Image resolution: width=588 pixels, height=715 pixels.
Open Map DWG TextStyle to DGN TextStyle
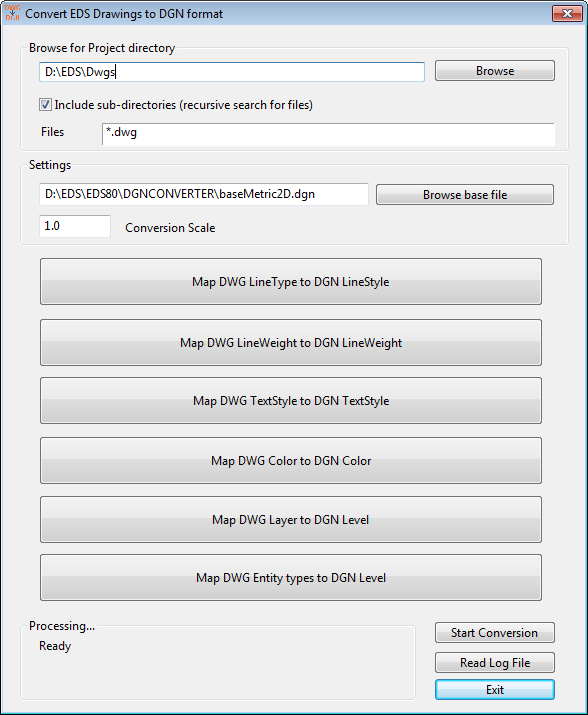(x=291, y=400)
